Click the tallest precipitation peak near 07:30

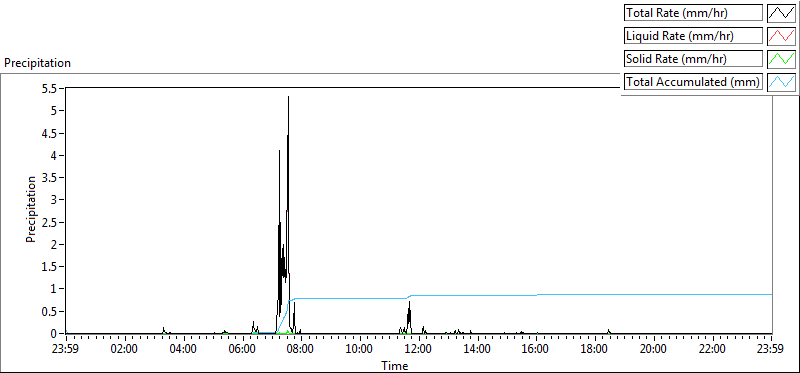tap(288, 97)
